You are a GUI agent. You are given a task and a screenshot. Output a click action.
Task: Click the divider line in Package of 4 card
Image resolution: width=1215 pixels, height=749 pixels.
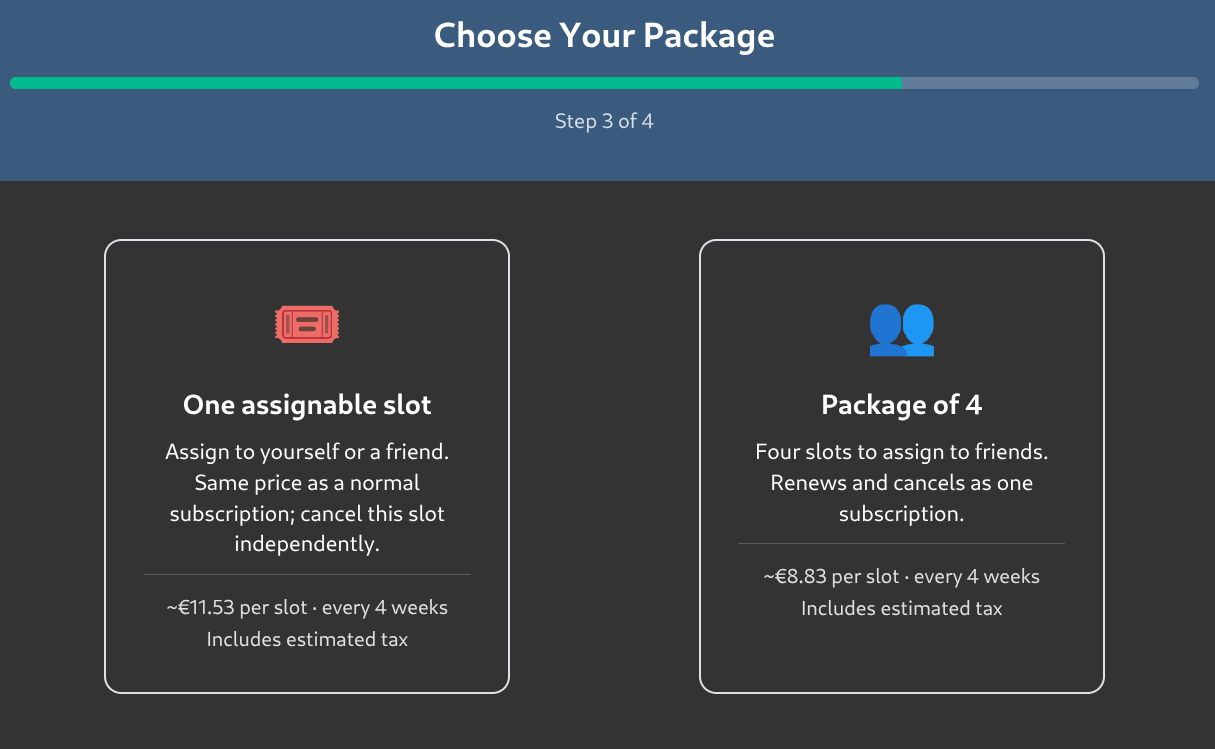[901, 544]
